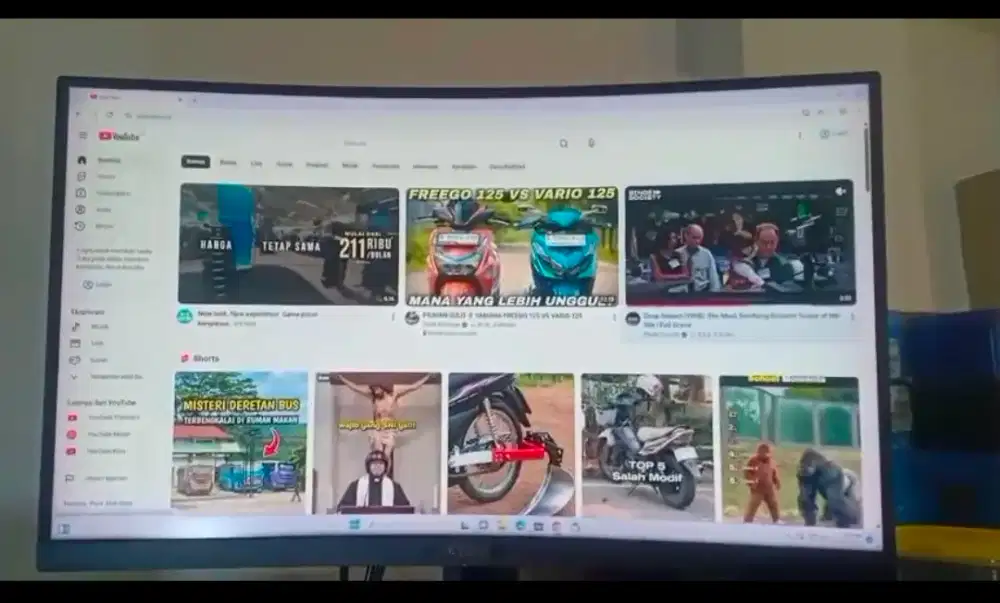Screen dimensions: 1000x603
Task: Open the Freego 125 vs Vario 125 video title
Action: click(x=502, y=316)
